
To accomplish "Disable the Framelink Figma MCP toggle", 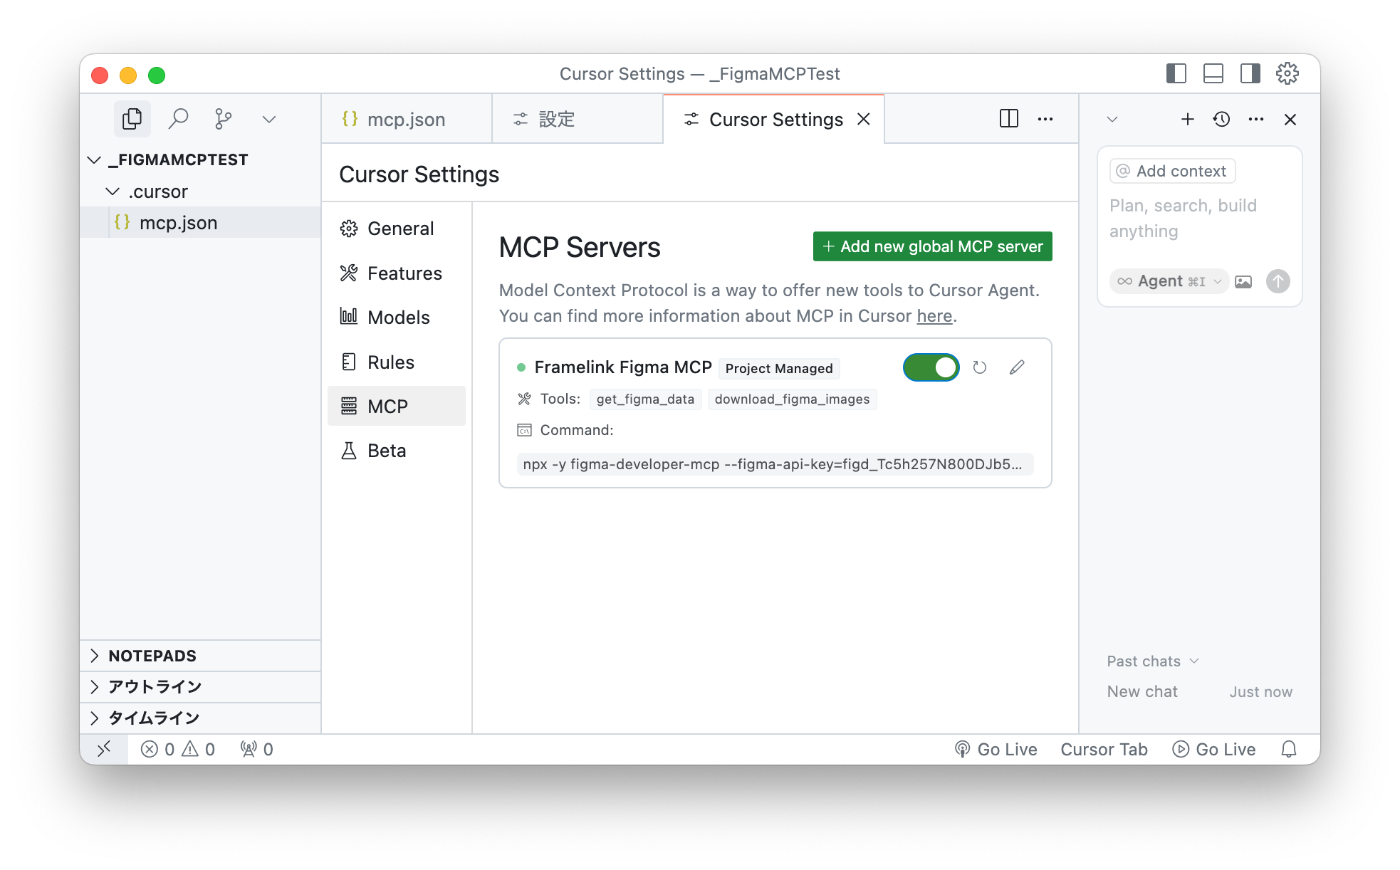I will point(931,367).
